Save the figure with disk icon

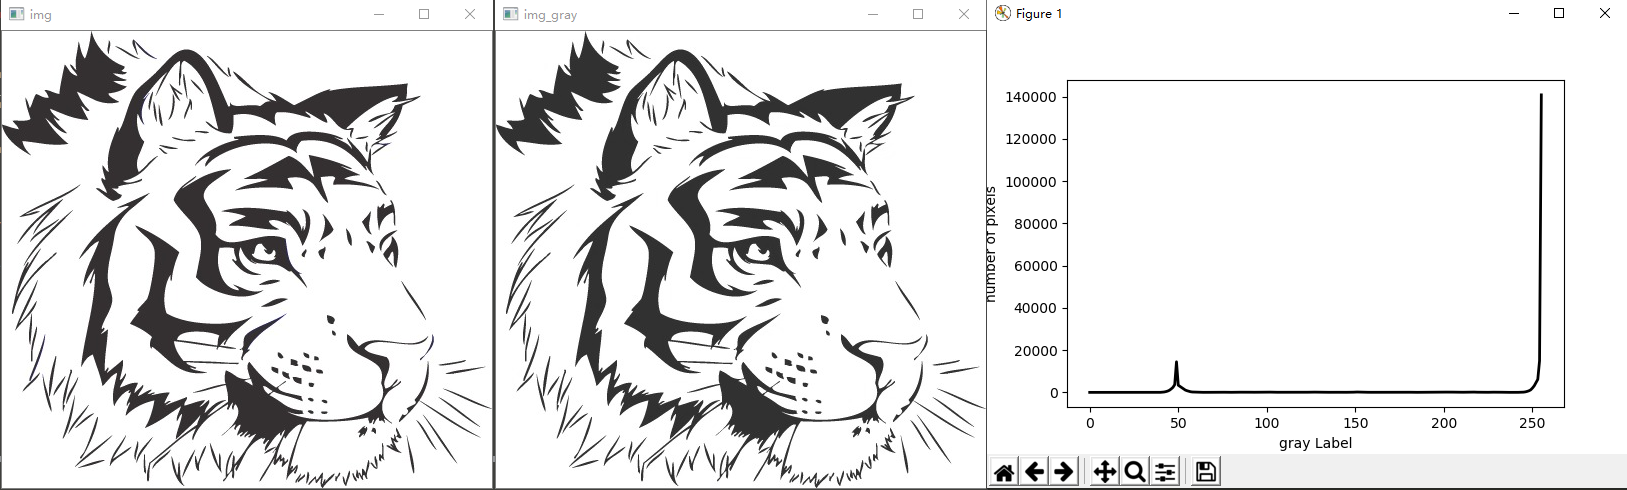(x=1206, y=472)
